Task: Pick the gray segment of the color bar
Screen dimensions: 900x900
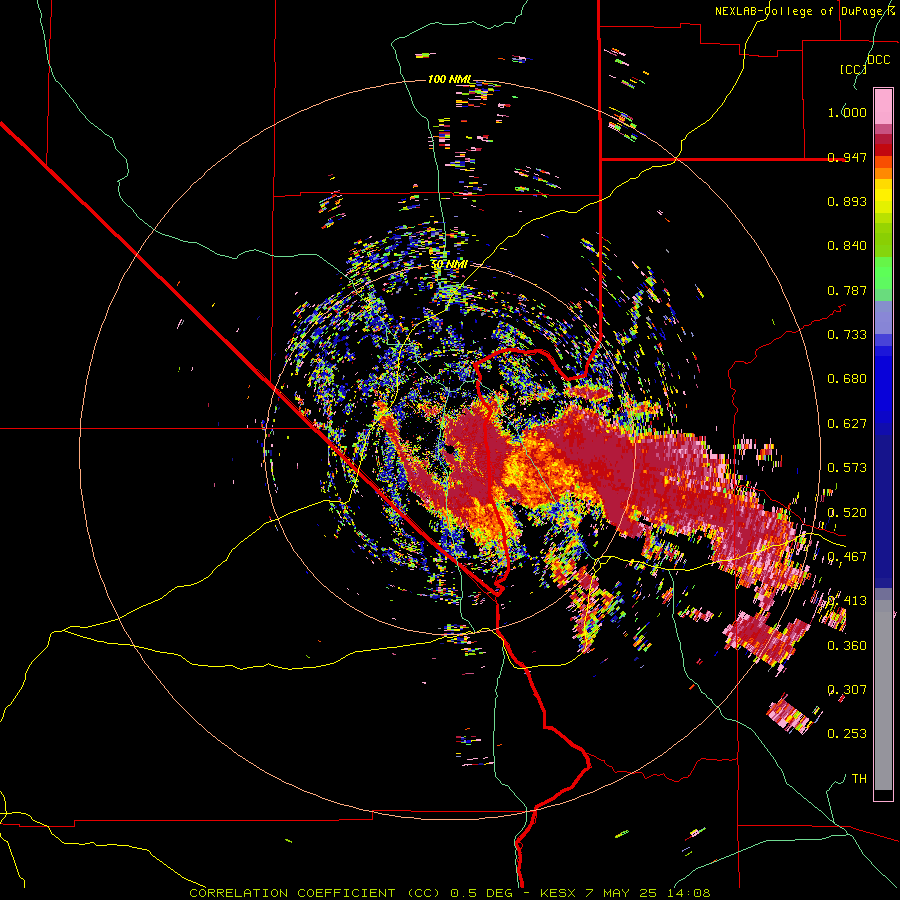Action: pos(883,695)
